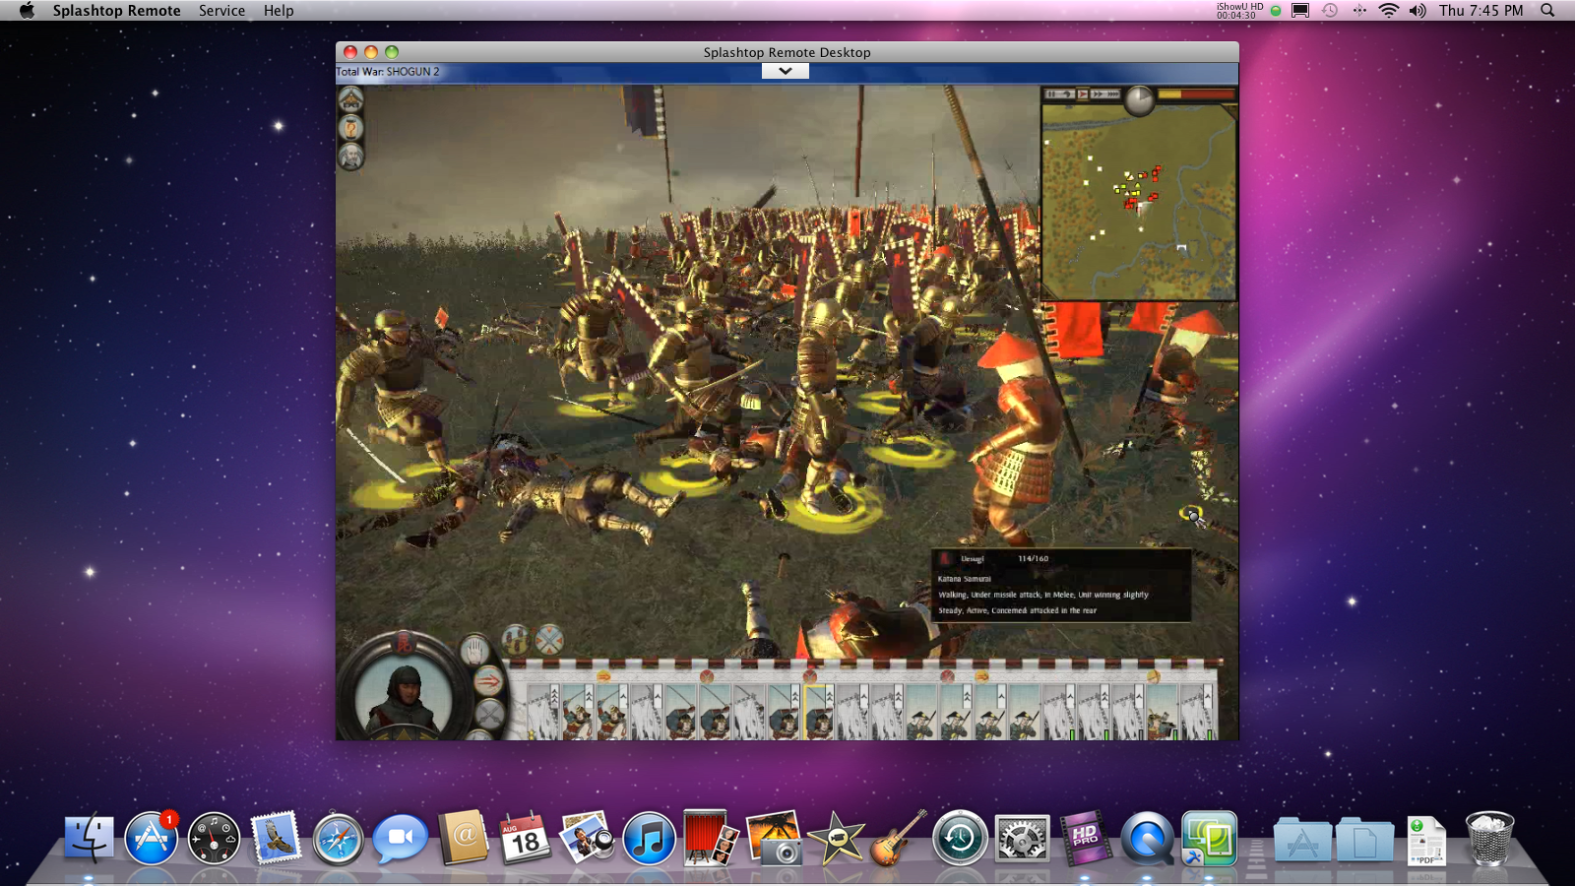The height and width of the screenshot is (886, 1575).
Task: Open Dashboard from the Dock
Action: [214, 838]
